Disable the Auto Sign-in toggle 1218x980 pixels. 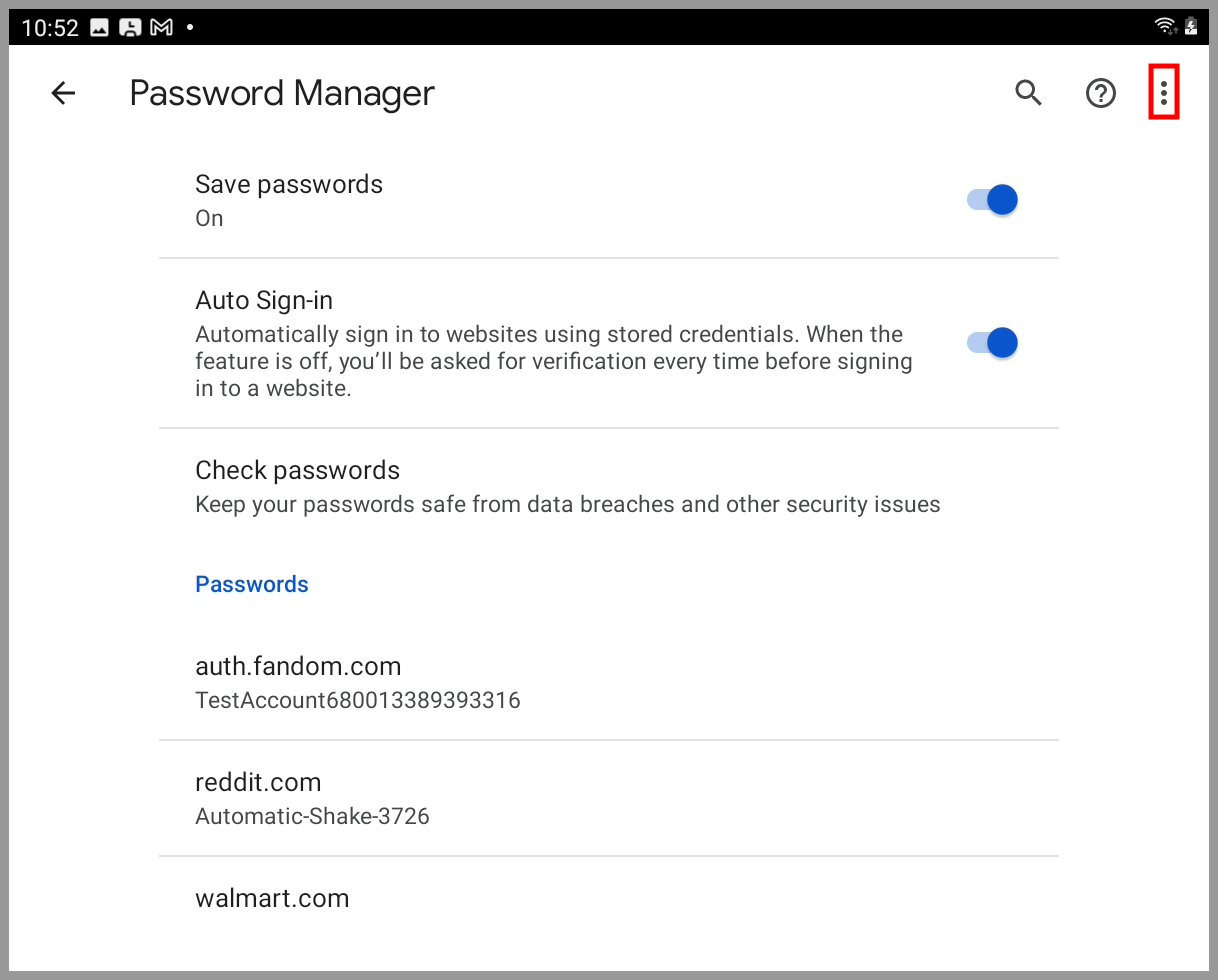(992, 343)
